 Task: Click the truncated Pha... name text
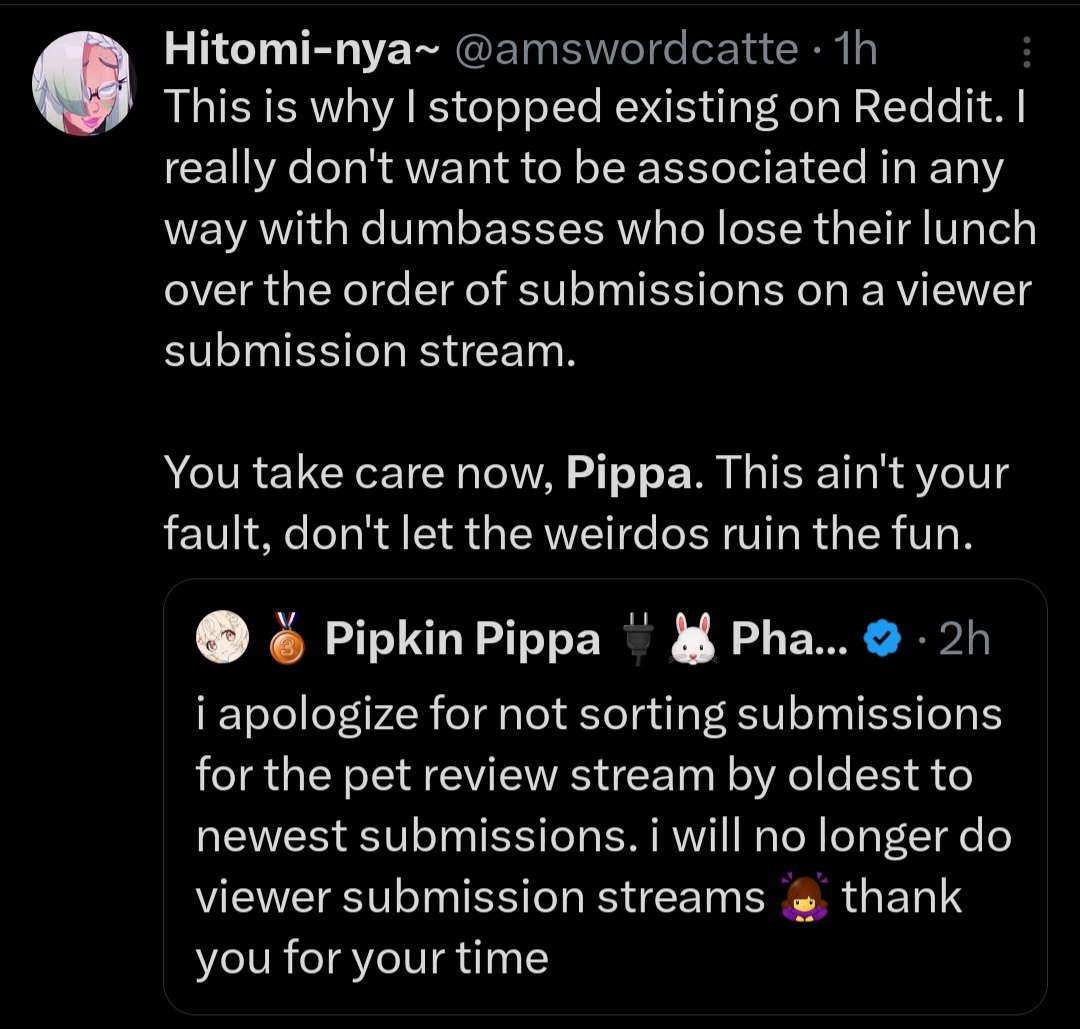(x=789, y=638)
